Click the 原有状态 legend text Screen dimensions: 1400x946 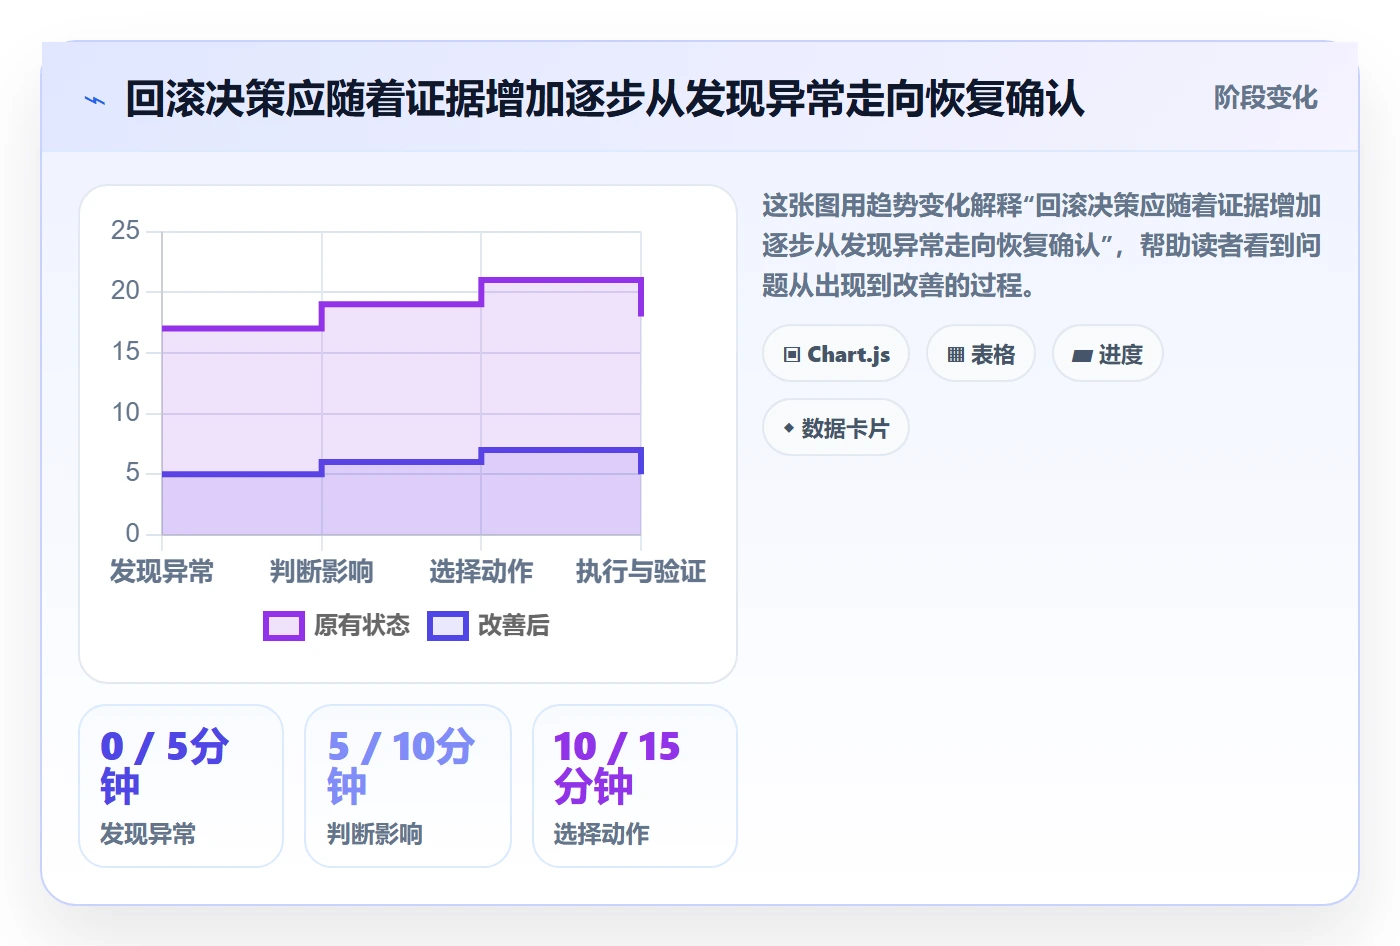tap(362, 626)
